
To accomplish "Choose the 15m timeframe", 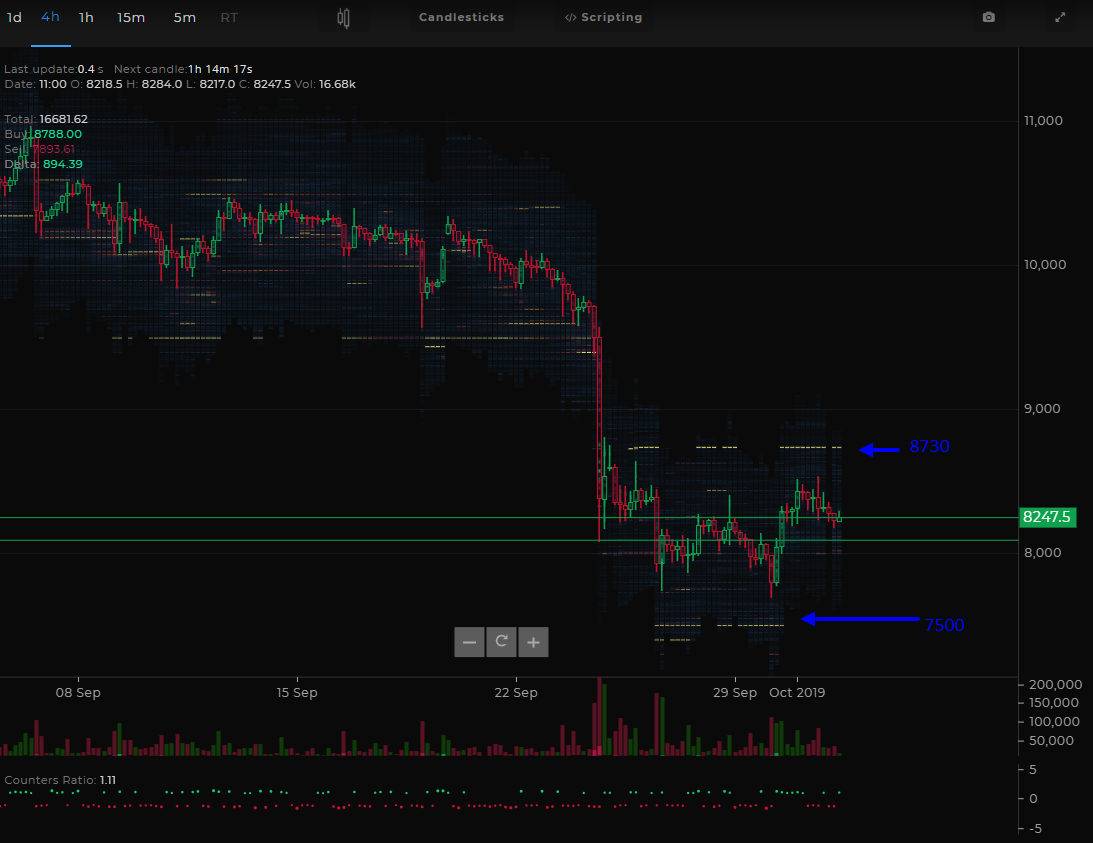I will tap(131, 17).
